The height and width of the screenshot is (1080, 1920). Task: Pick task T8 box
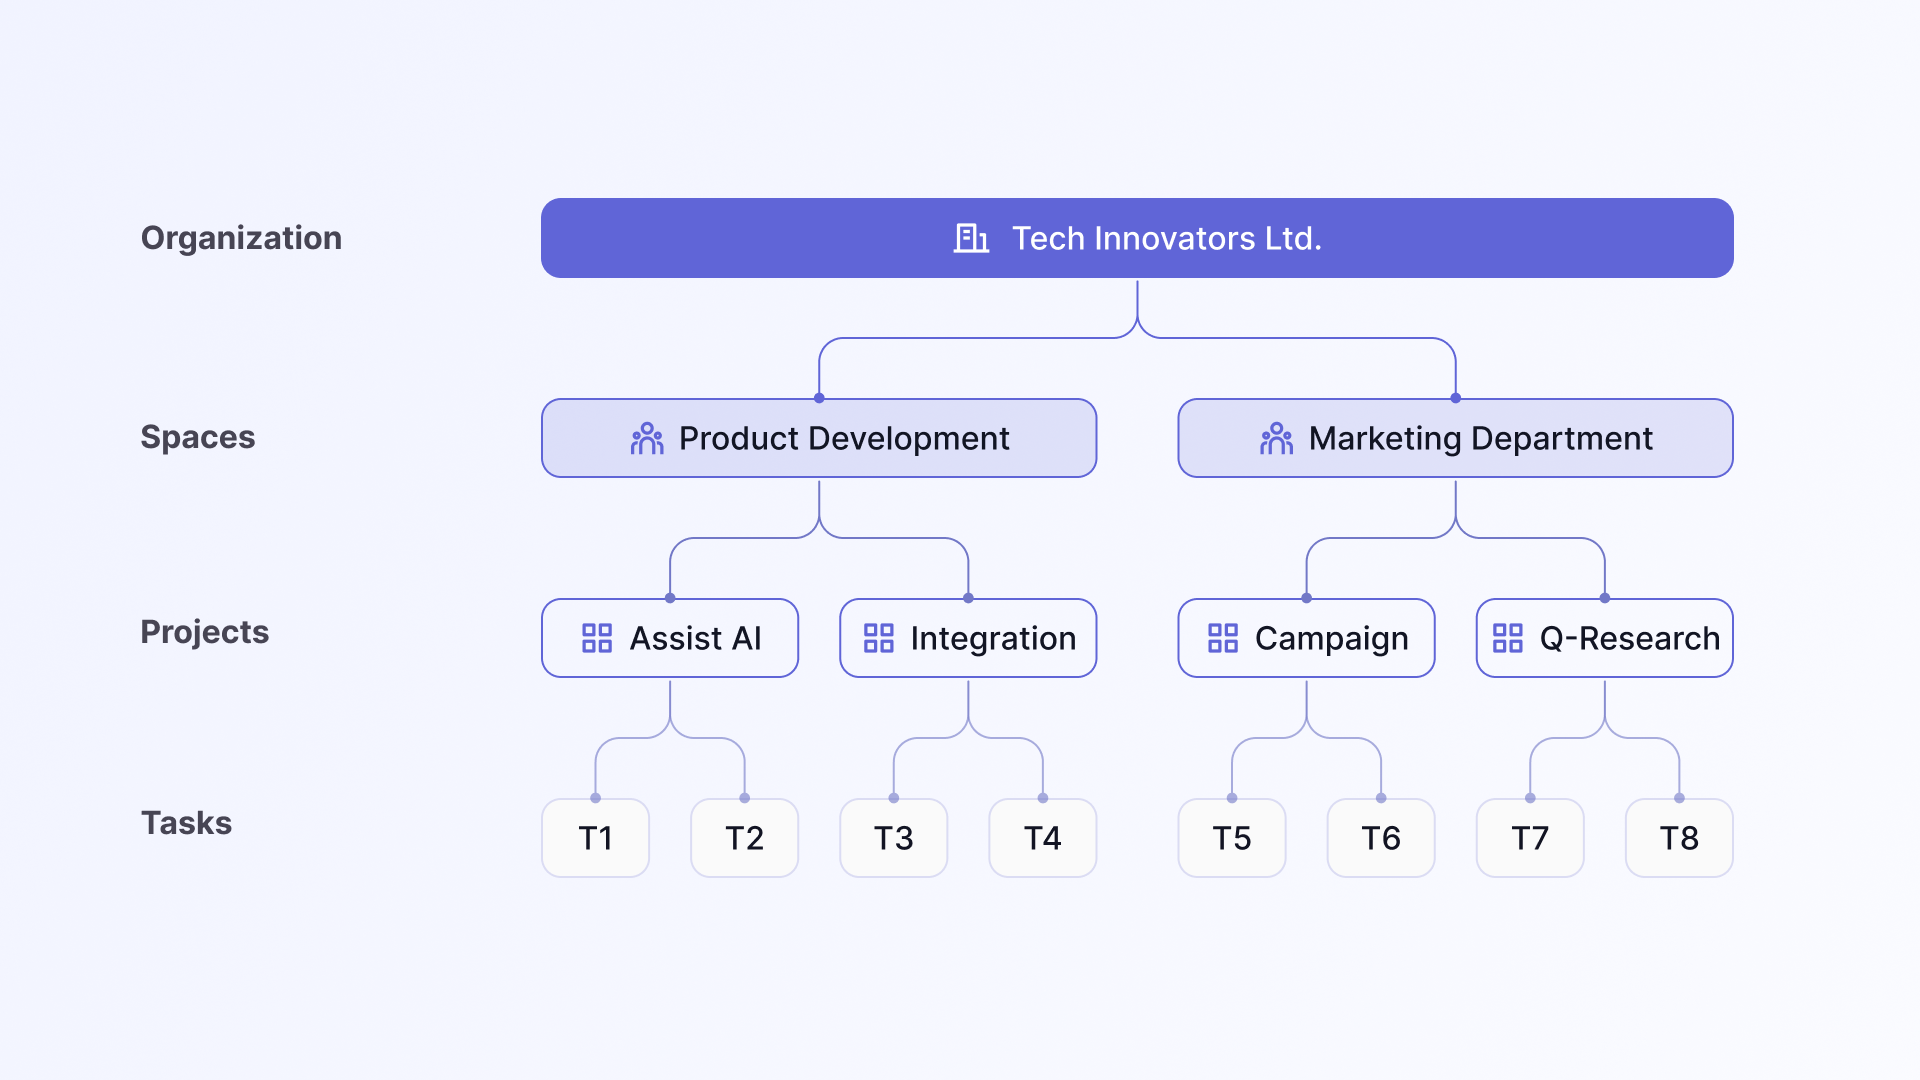(x=1680, y=838)
